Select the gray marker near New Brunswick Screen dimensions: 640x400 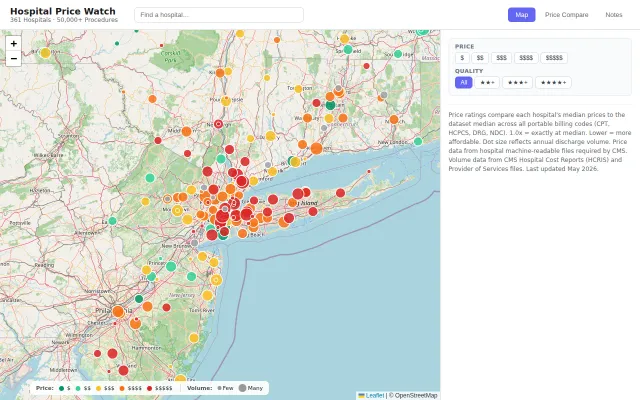(x=195, y=243)
